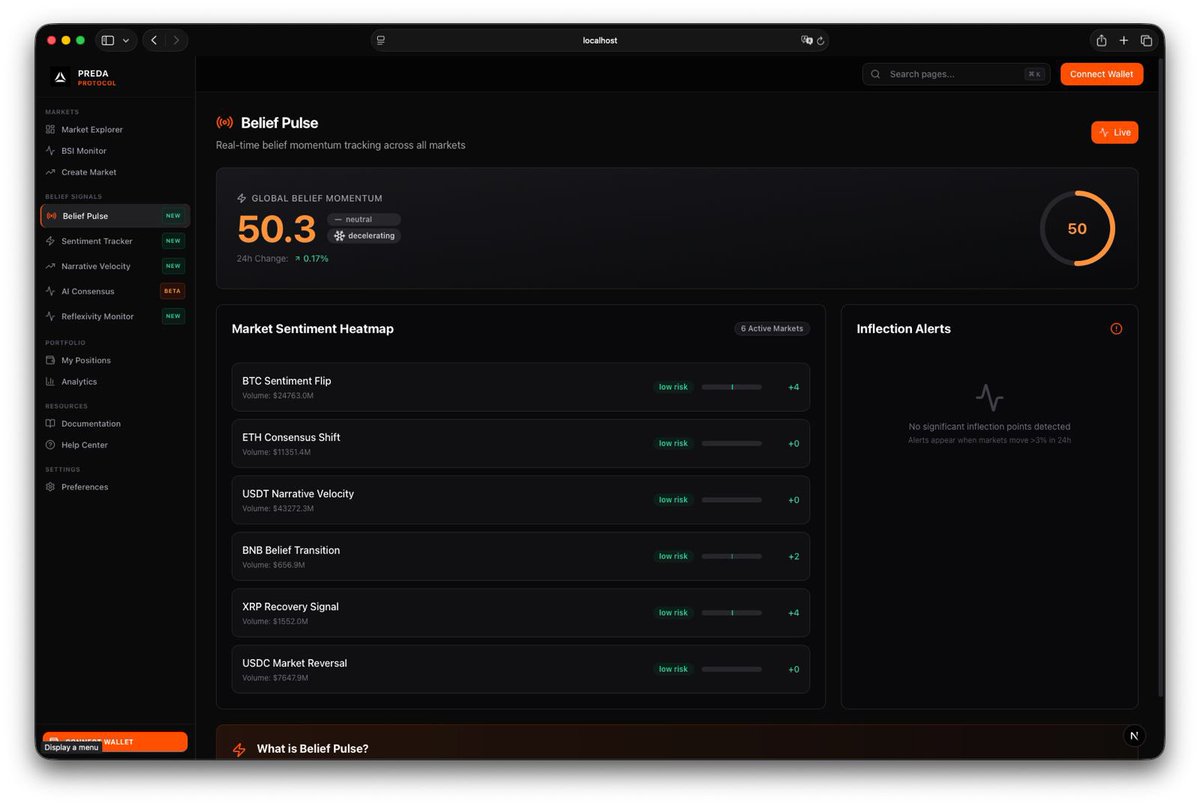
Task: Click the NEW badge next to Reflexivity Monitor
Action: click(173, 316)
